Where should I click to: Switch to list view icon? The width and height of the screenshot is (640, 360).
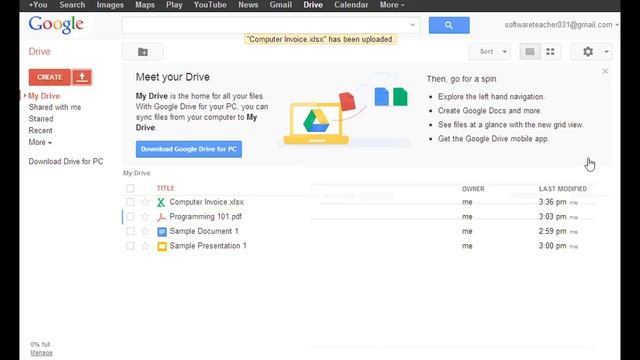(x=530, y=51)
